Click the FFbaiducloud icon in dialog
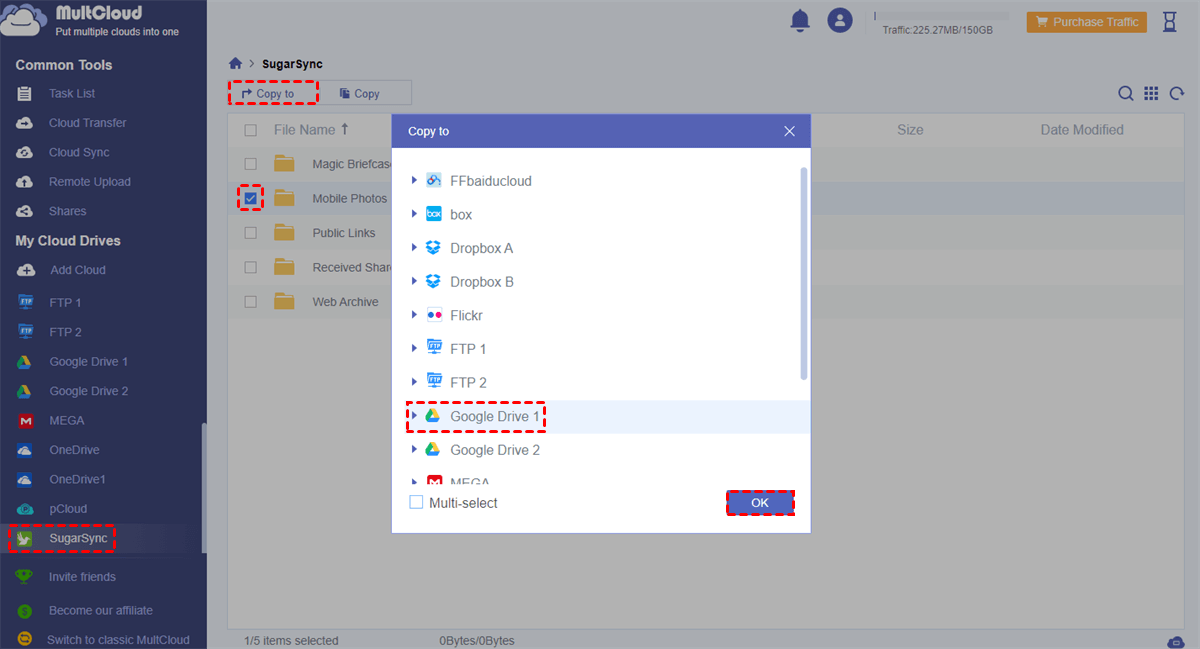Image resolution: width=1200 pixels, height=649 pixels. [434, 181]
